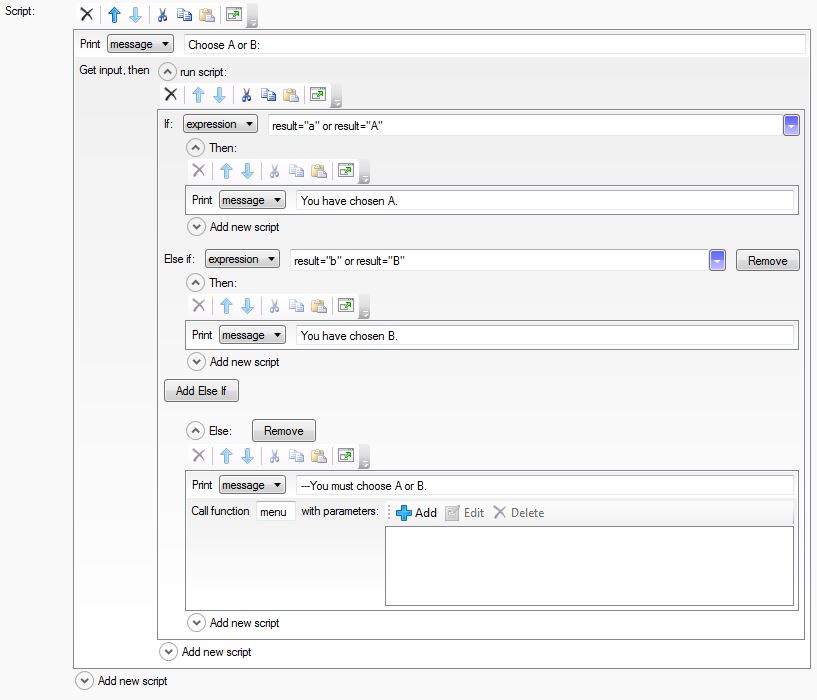This screenshot has width=817, height=700.
Task: Click Remove button on the 'Else if' row
Action: (767, 261)
